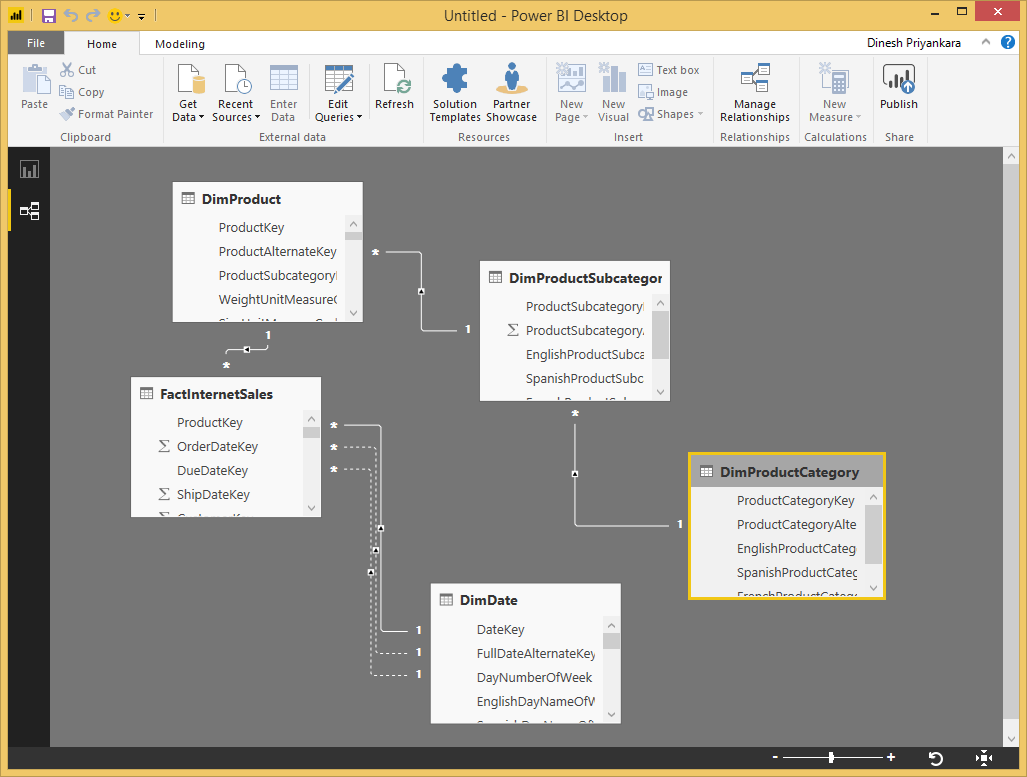Click relationship arrow between DimProductSubcategory and DimProductCategory
Image resolution: width=1027 pixels, height=777 pixels.
(x=575, y=473)
